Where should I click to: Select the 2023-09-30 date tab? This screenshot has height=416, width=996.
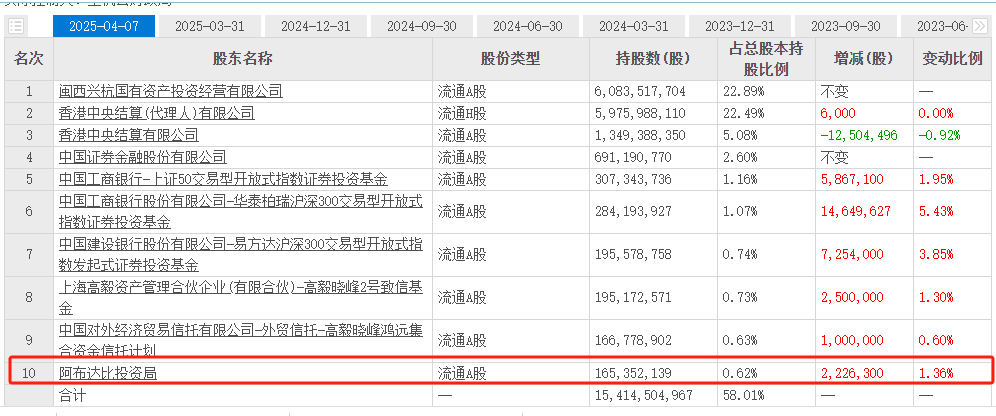tap(845, 26)
